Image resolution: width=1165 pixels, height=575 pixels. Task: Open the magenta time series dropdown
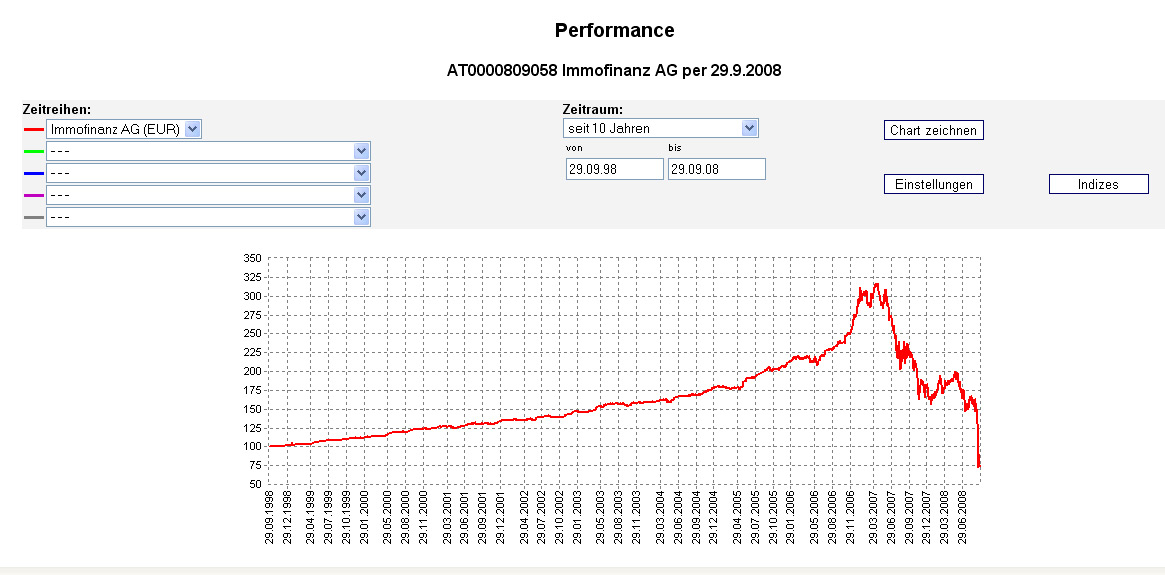208,195
